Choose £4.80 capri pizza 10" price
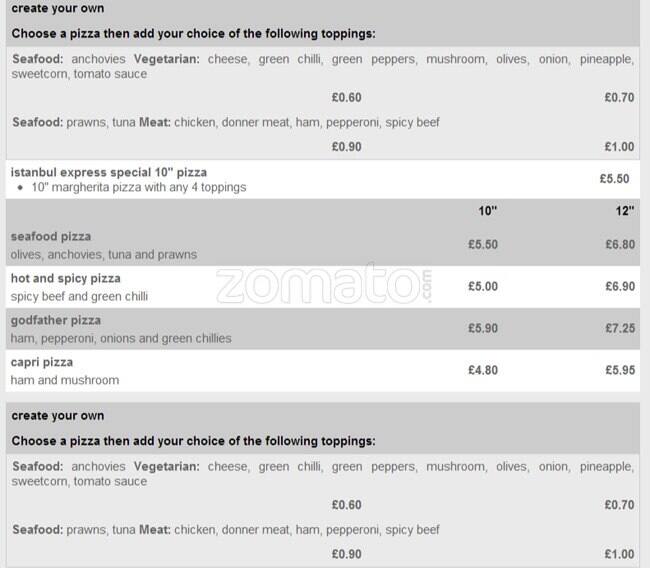 pyautogui.click(x=483, y=370)
